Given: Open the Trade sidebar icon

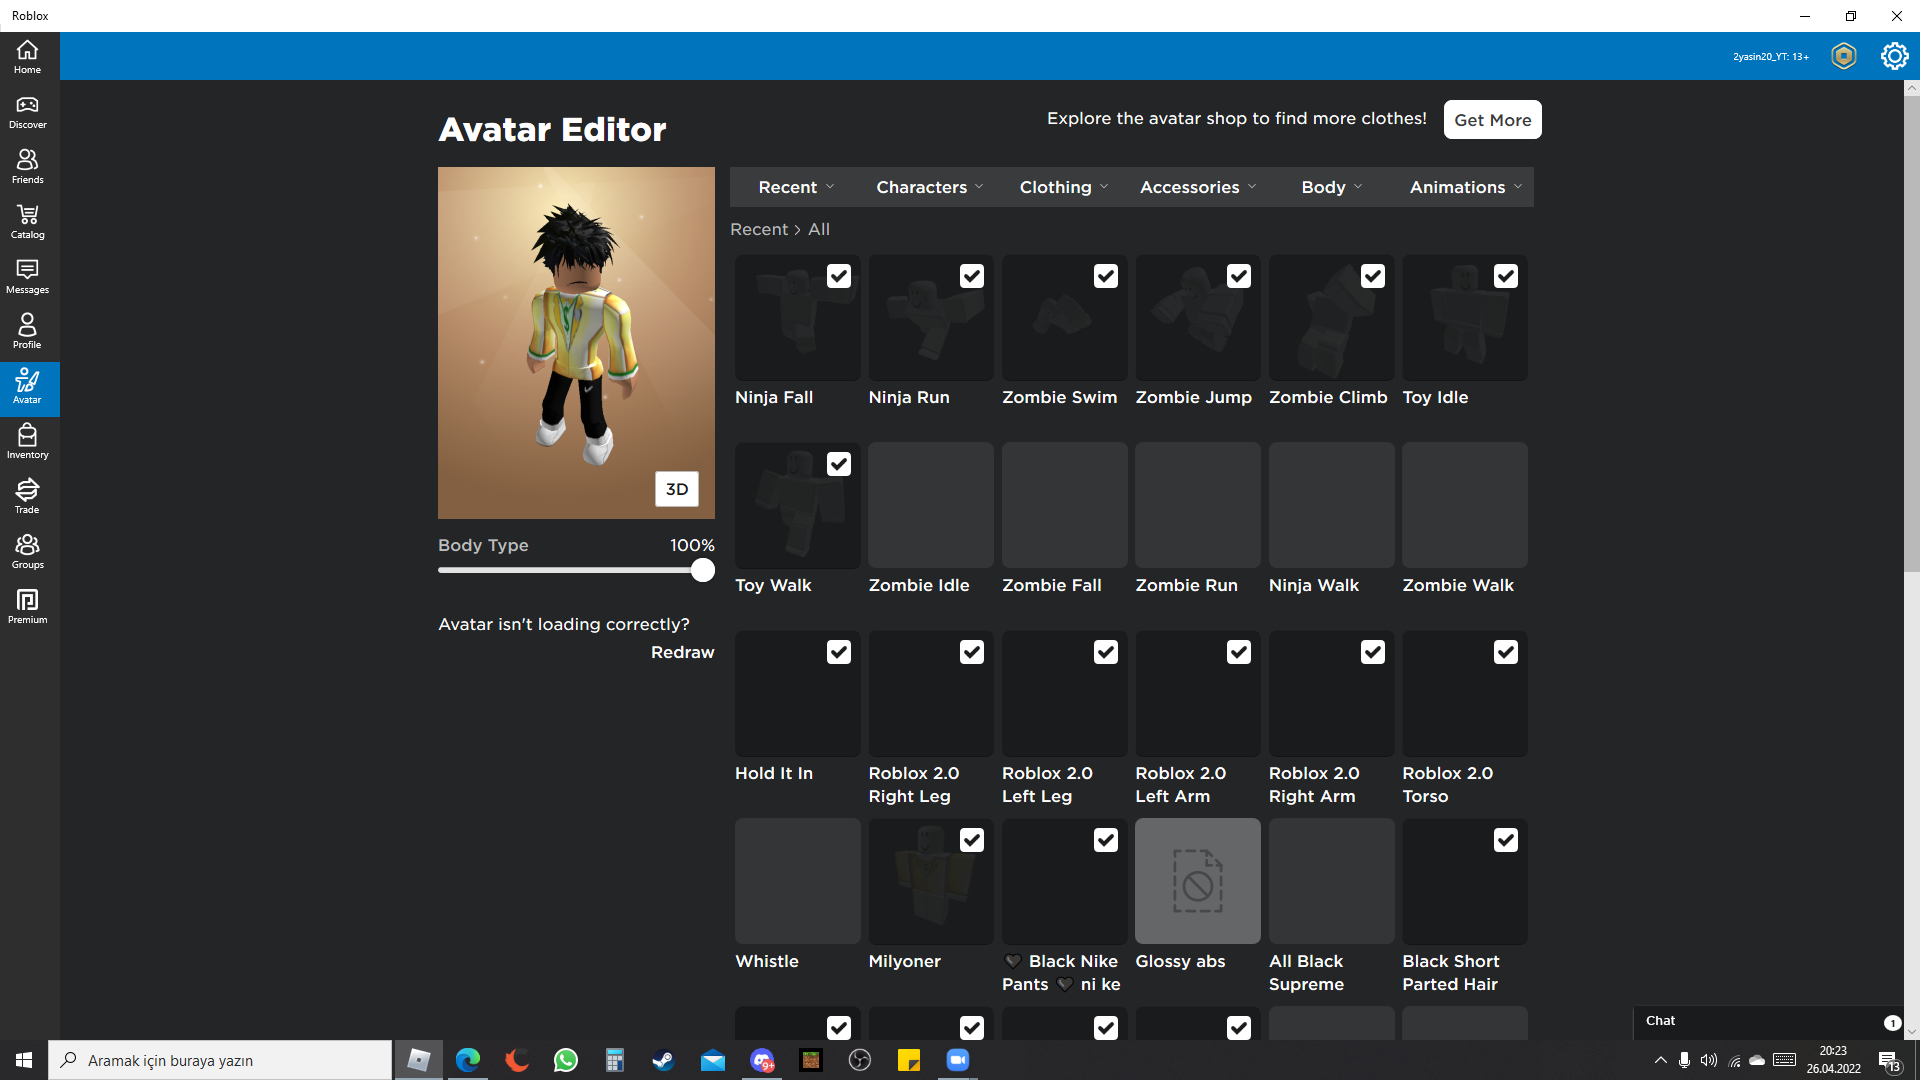Looking at the screenshot, I should tap(28, 497).
